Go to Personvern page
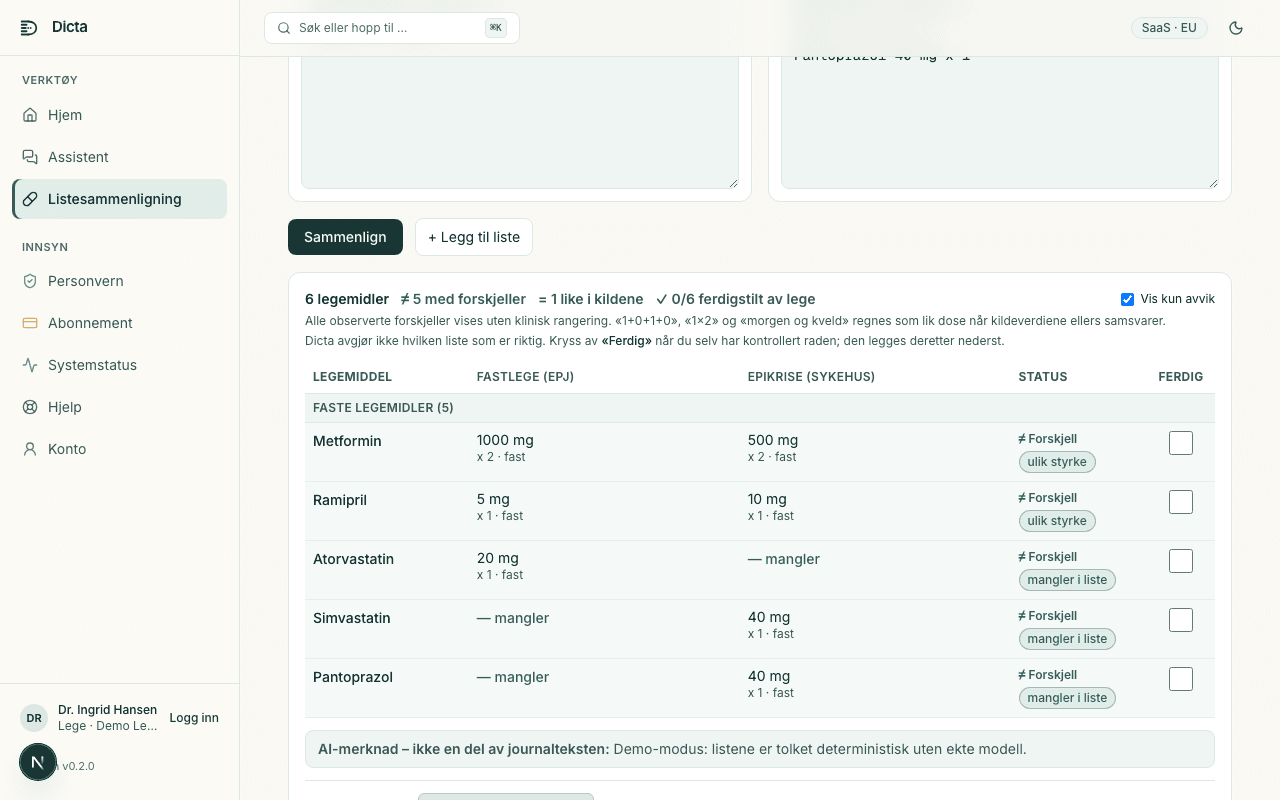 coord(120,281)
